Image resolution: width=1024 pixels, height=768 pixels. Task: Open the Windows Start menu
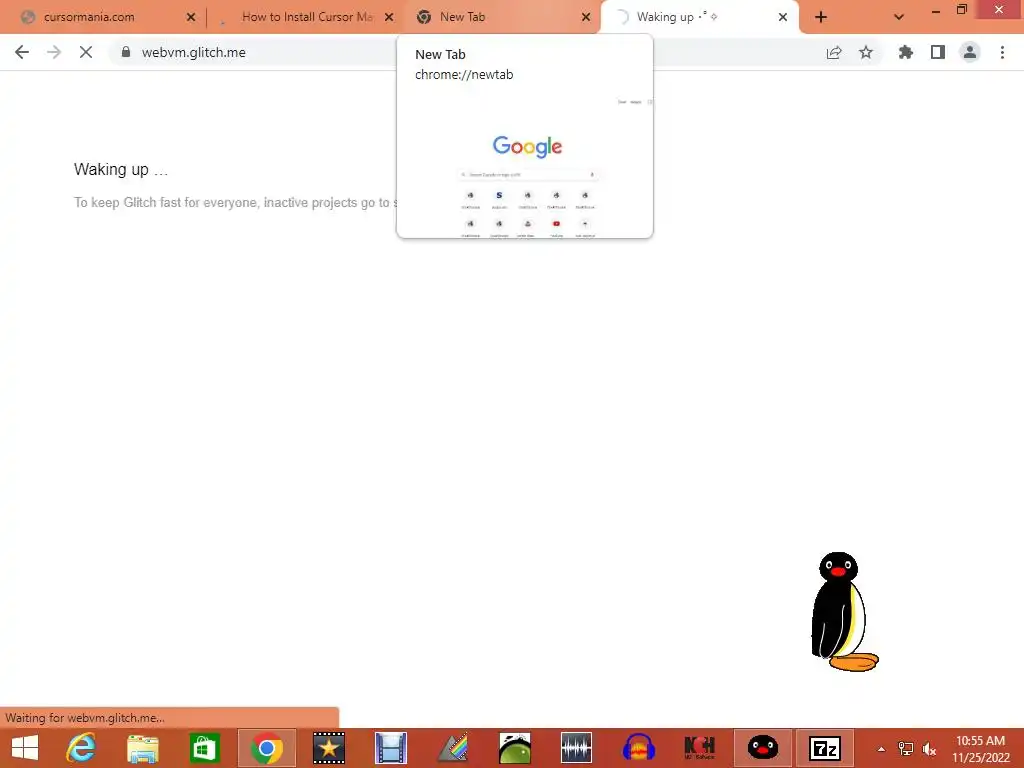[x=25, y=748]
